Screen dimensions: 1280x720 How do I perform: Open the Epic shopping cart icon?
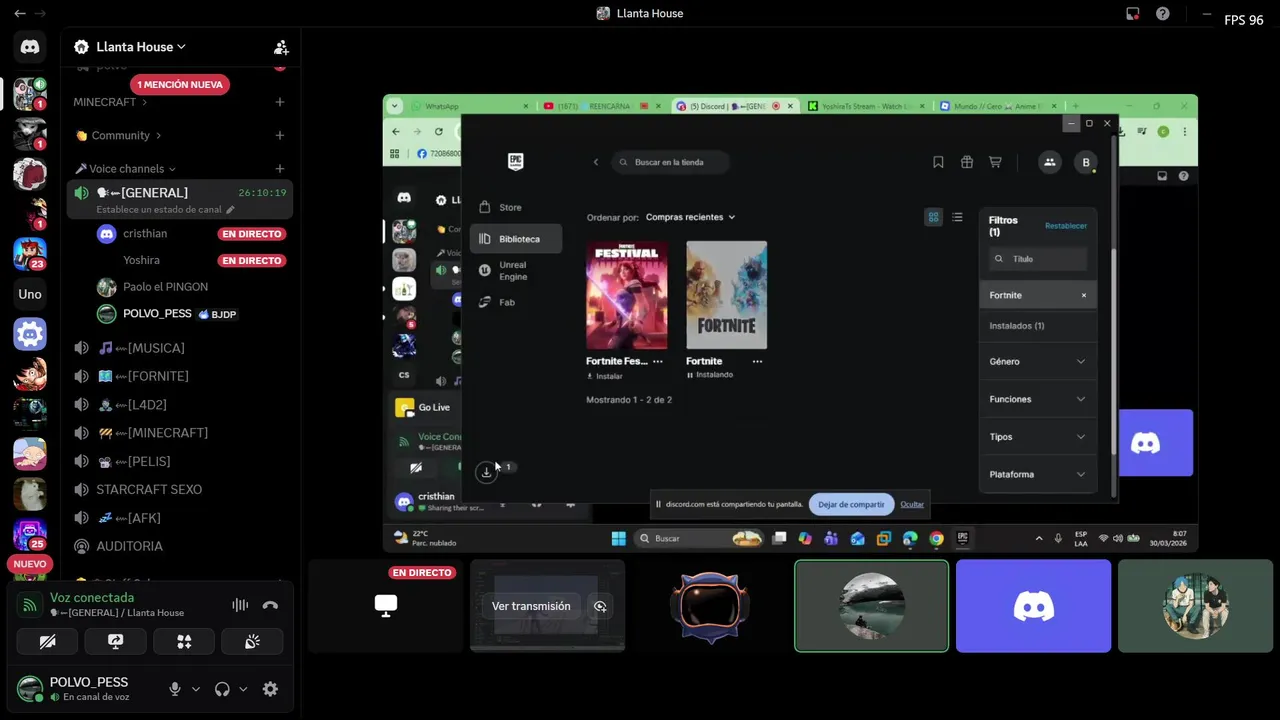(x=995, y=162)
